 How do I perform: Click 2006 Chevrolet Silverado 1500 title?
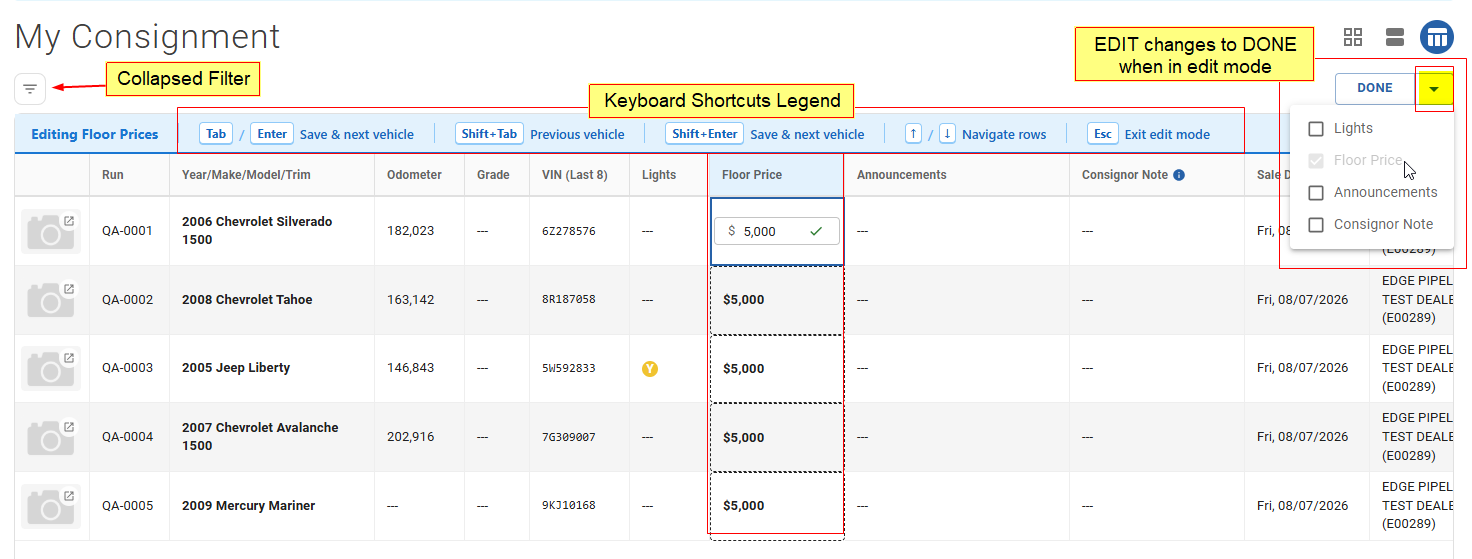coord(257,231)
